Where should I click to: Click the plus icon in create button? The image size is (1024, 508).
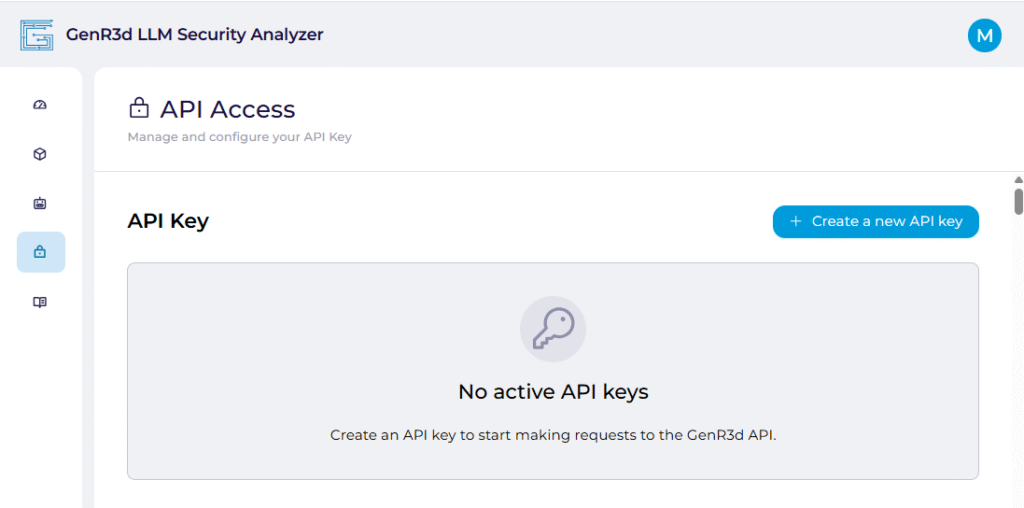[796, 221]
